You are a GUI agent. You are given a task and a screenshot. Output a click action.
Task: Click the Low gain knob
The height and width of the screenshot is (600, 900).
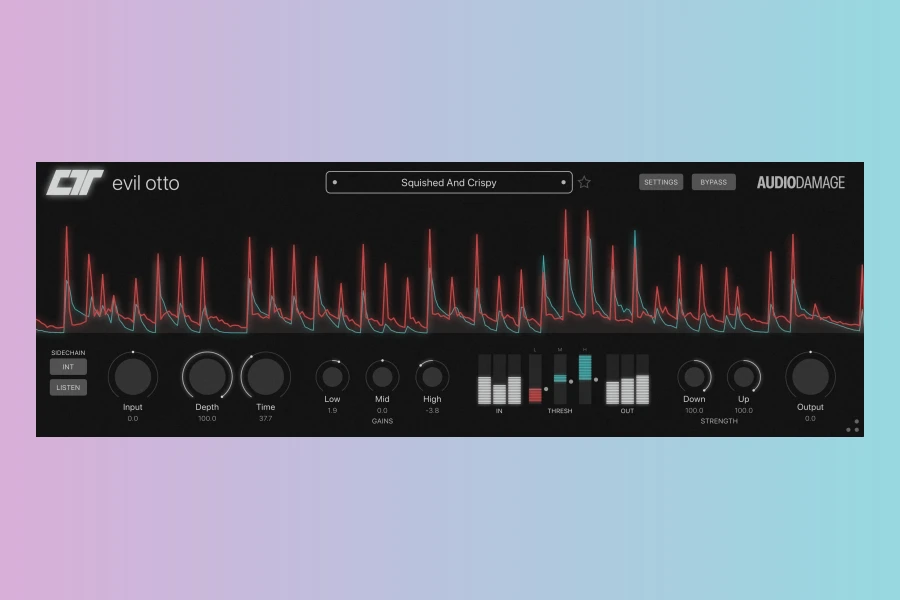pyautogui.click(x=332, y=376)
